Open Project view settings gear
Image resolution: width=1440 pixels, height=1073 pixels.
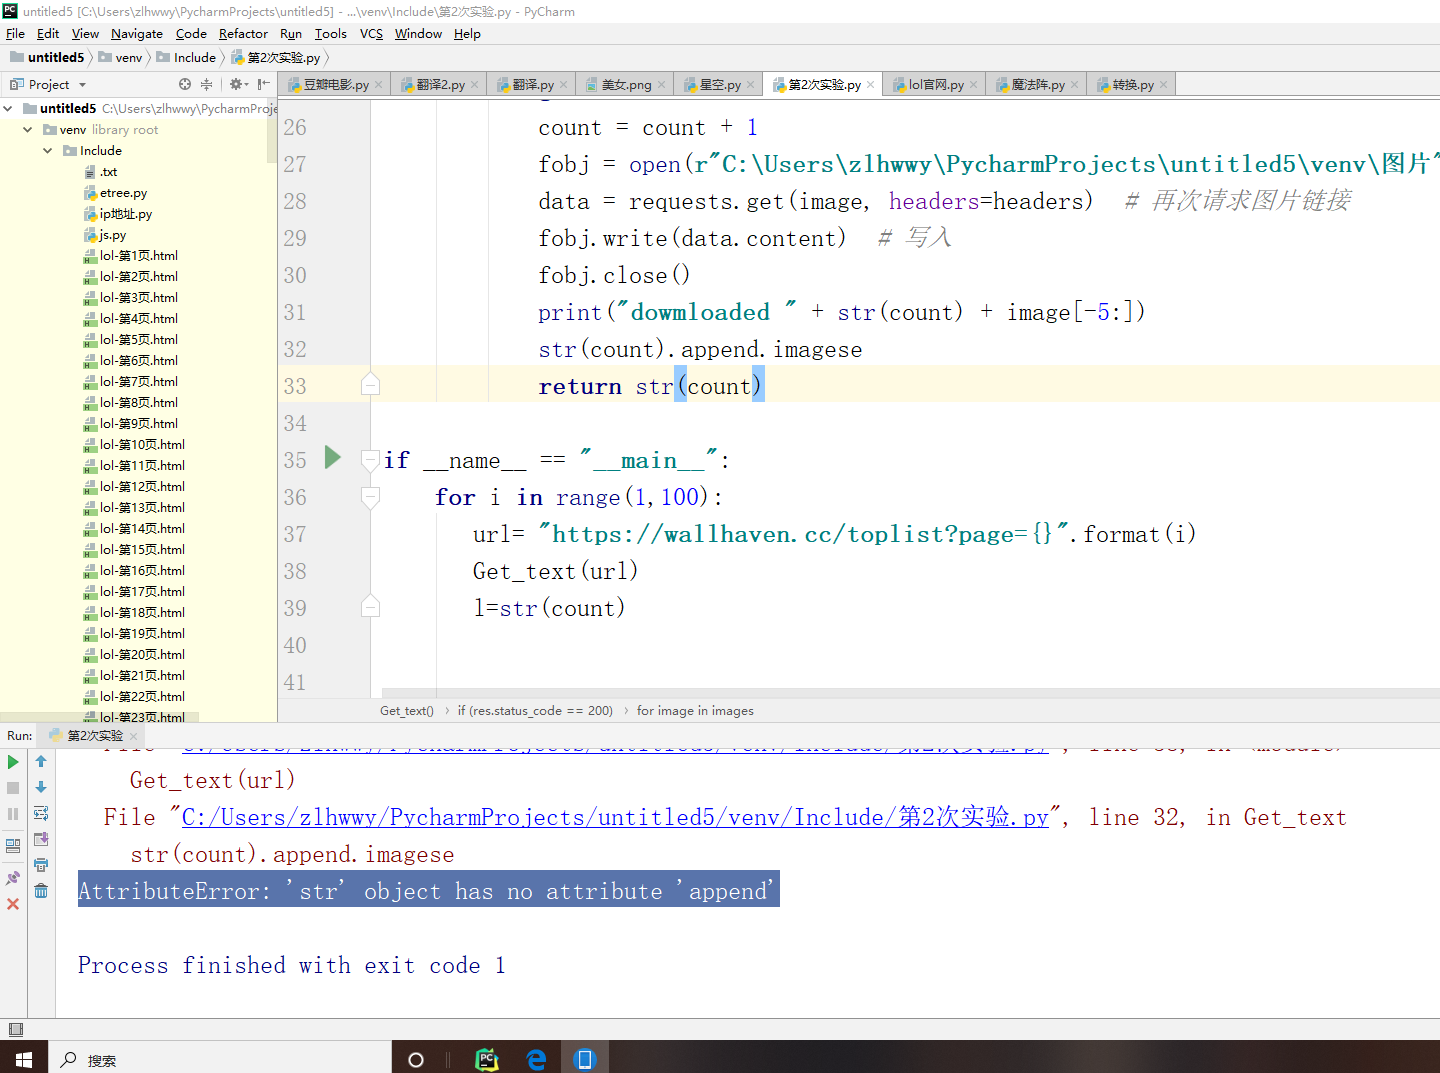234,84
